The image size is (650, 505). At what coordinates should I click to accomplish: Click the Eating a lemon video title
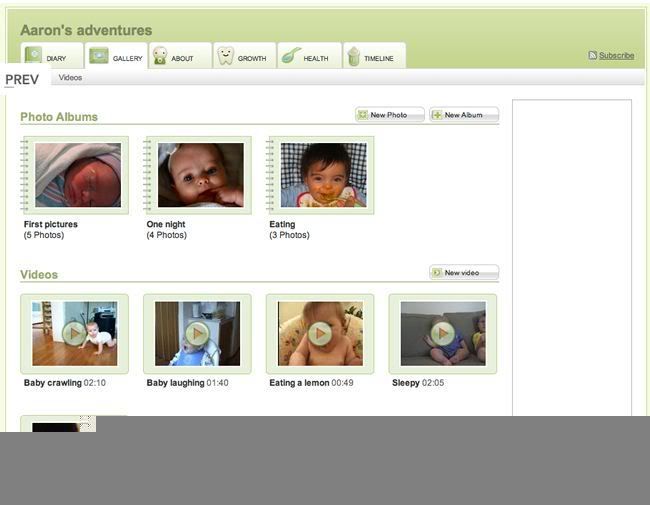pyautogui.click(x=299, y=383)
